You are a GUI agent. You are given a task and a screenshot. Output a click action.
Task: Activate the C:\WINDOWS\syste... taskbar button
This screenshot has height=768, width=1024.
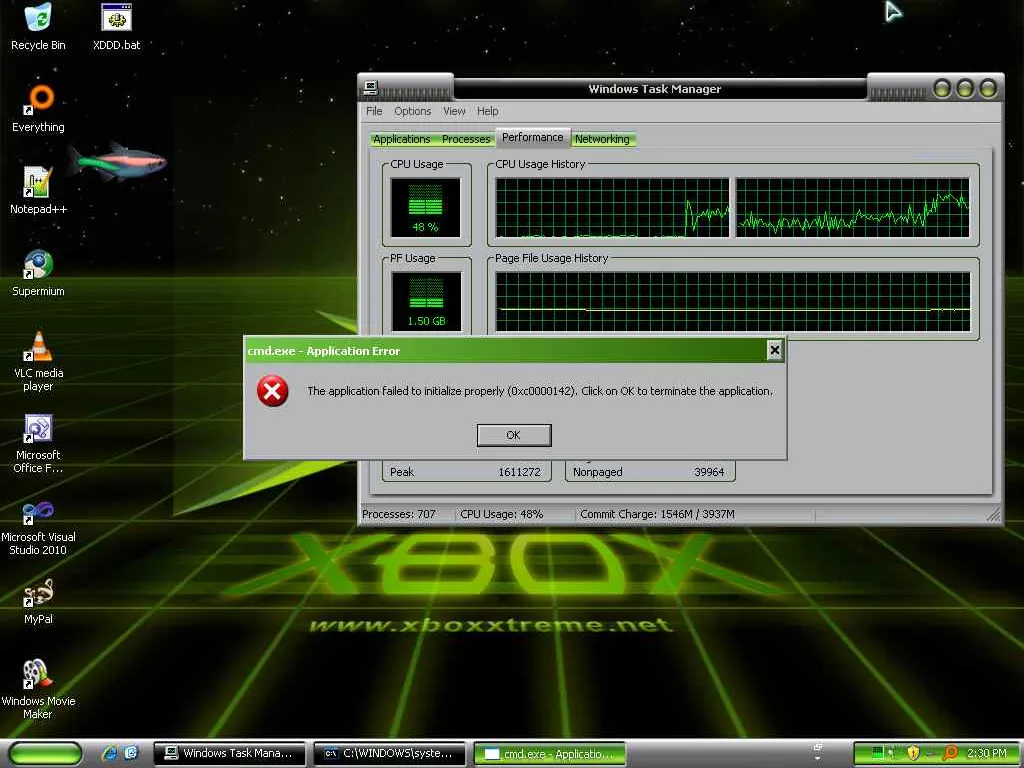390,754
